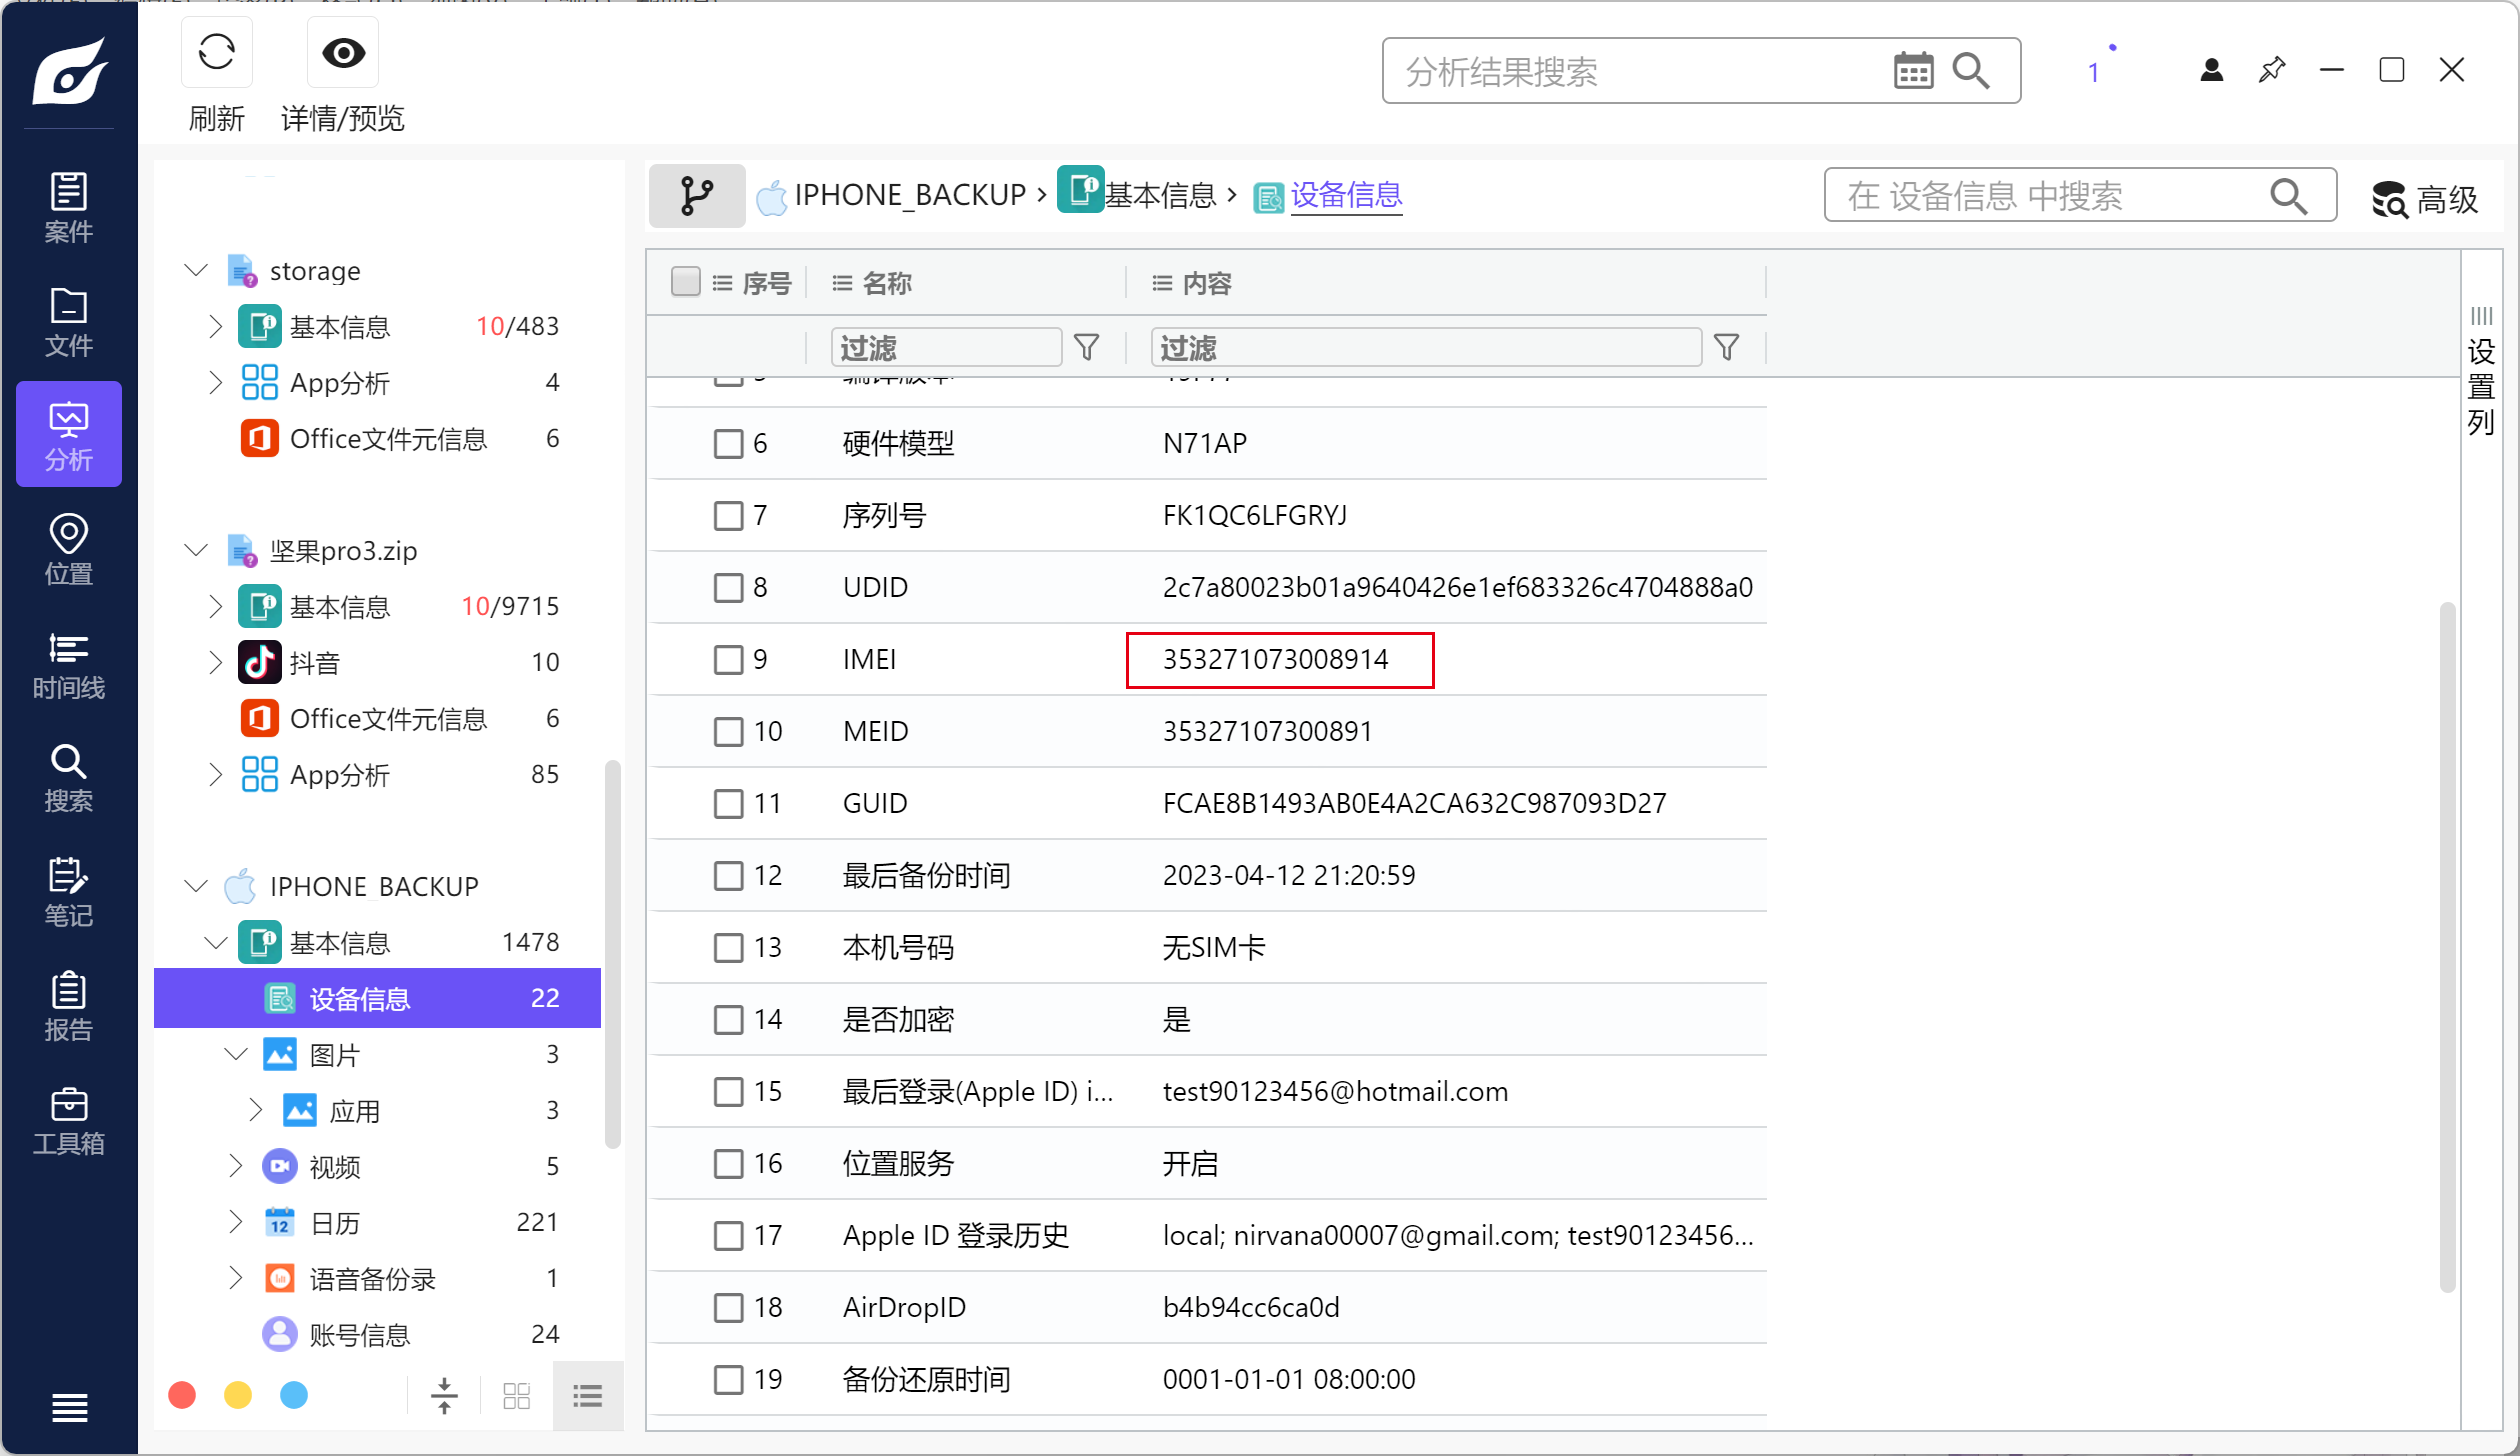Image resolution: width=2520 pixels, height=1456 pixels.
Task: Open the 文件 sidebar section
Action: click(x=68, y=322)
